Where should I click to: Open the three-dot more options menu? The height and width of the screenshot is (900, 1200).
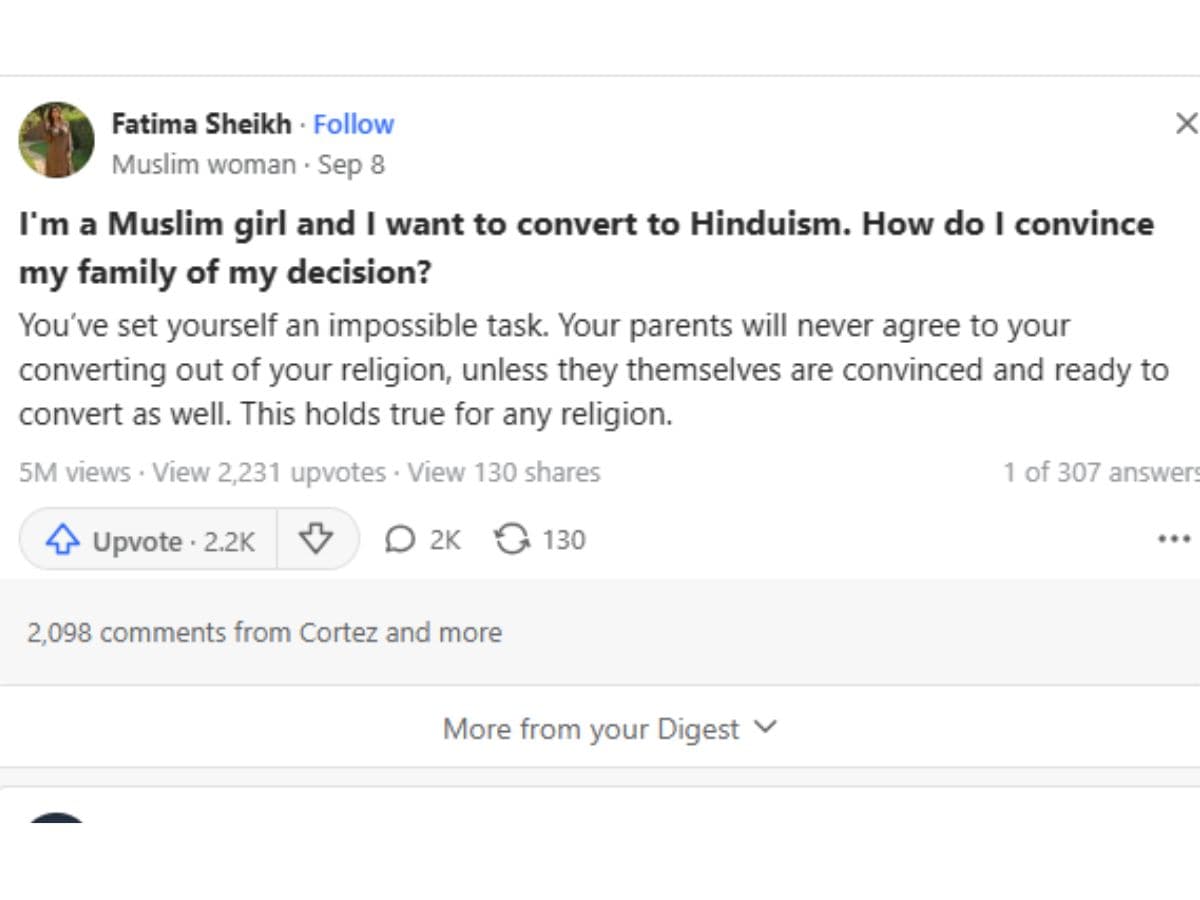click(1173, 540)
